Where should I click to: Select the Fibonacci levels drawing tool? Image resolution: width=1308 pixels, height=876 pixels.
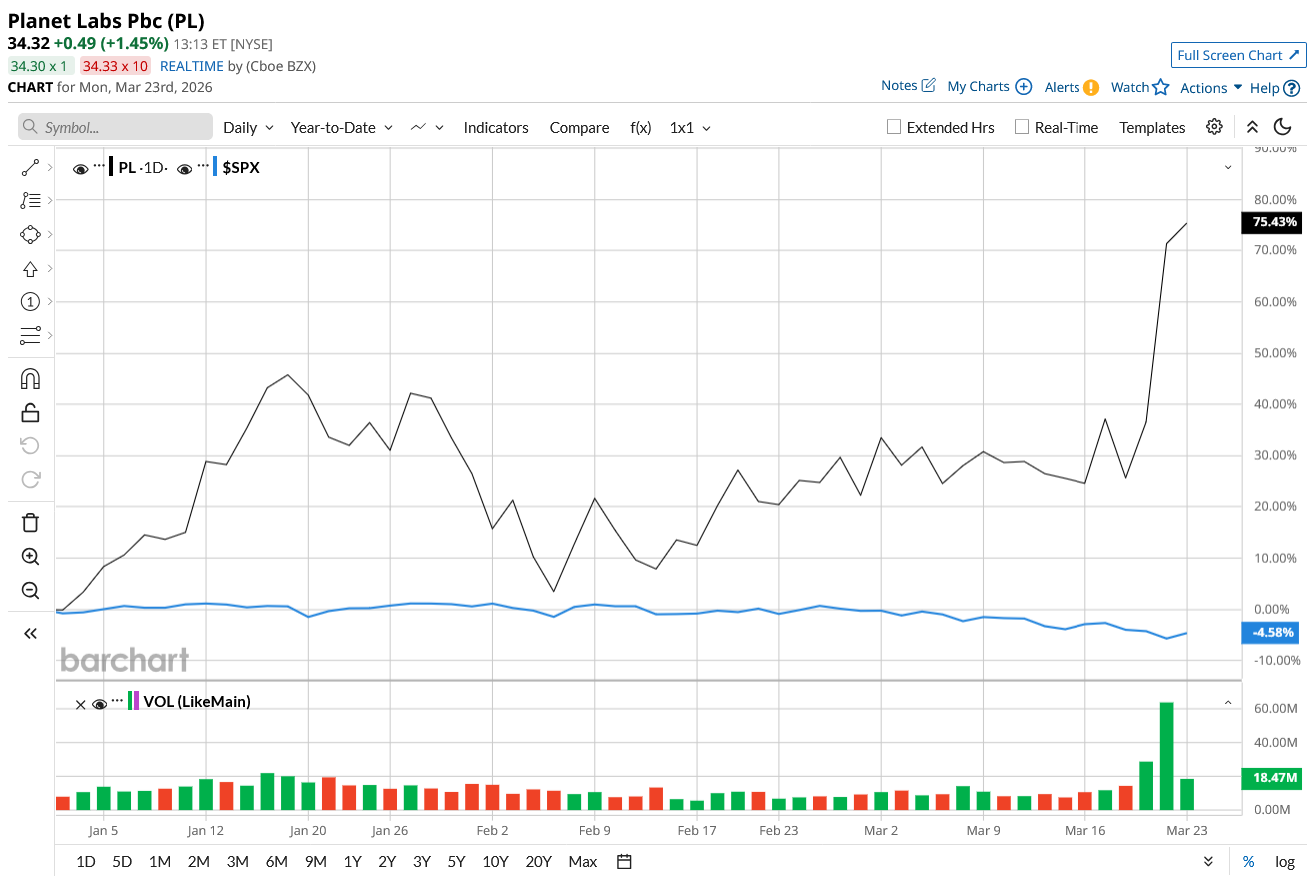coord(30,200)
